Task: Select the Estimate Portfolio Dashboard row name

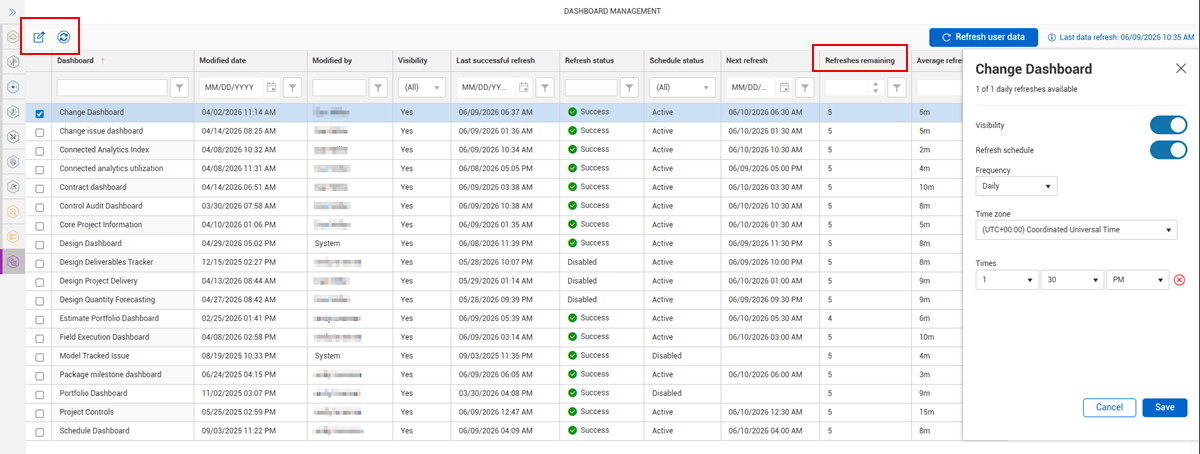Action: pyautogui.click(x=109, y=318)
